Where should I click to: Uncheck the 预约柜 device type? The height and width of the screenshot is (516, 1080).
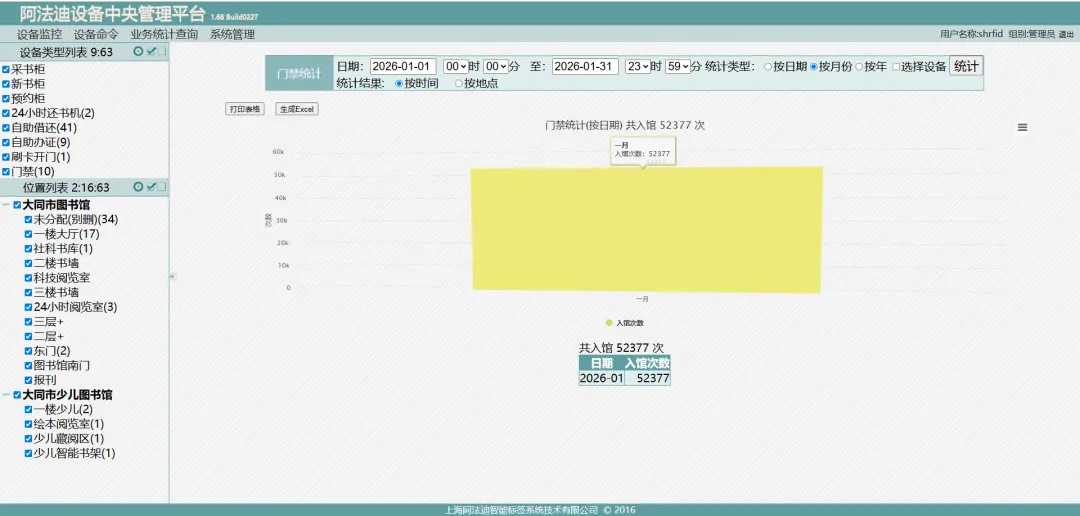pyautogui.click(x=6, y=99)
